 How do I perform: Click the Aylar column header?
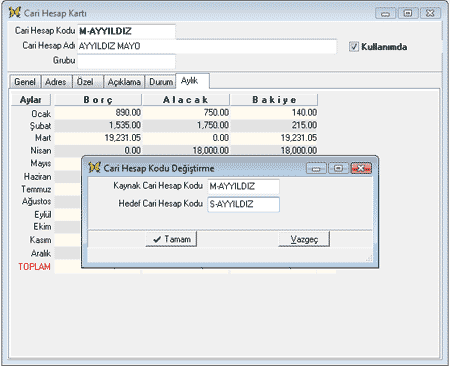coord(31,100)
